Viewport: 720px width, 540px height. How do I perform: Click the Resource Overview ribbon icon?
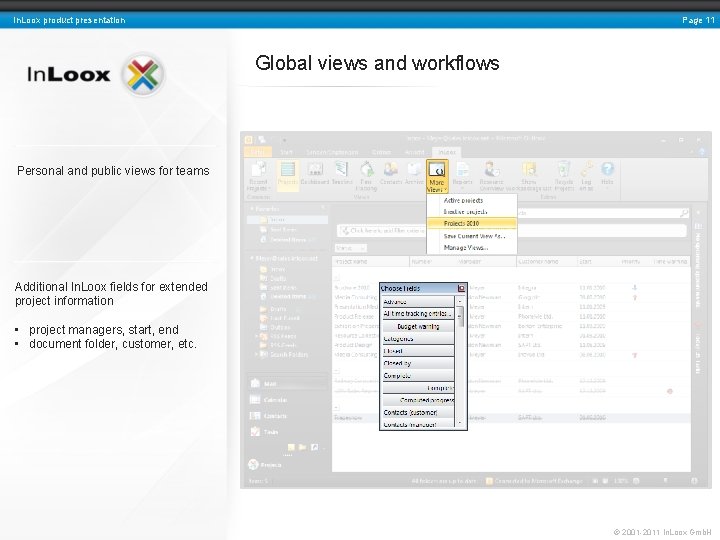(x=491, y=176)
